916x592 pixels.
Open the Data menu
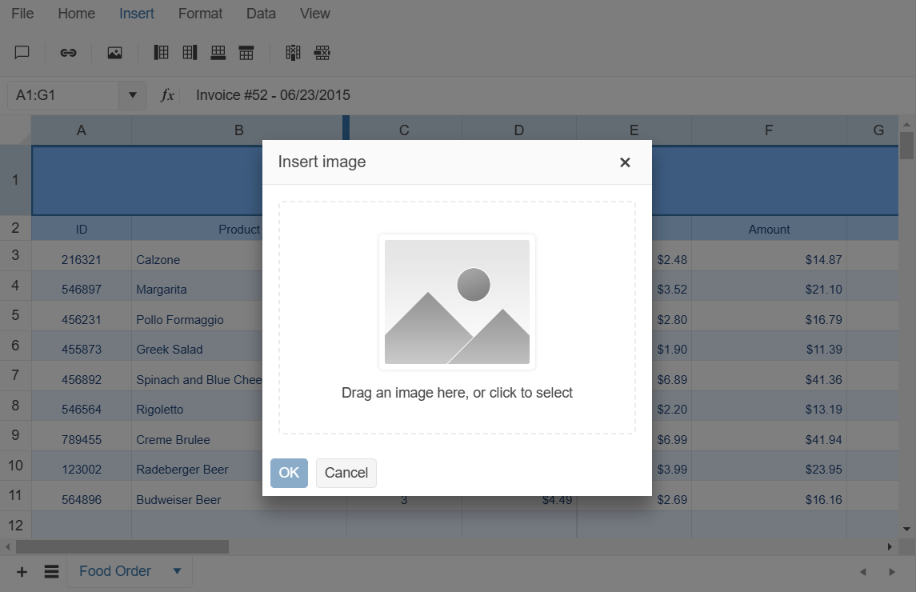(x=261, y=13)
